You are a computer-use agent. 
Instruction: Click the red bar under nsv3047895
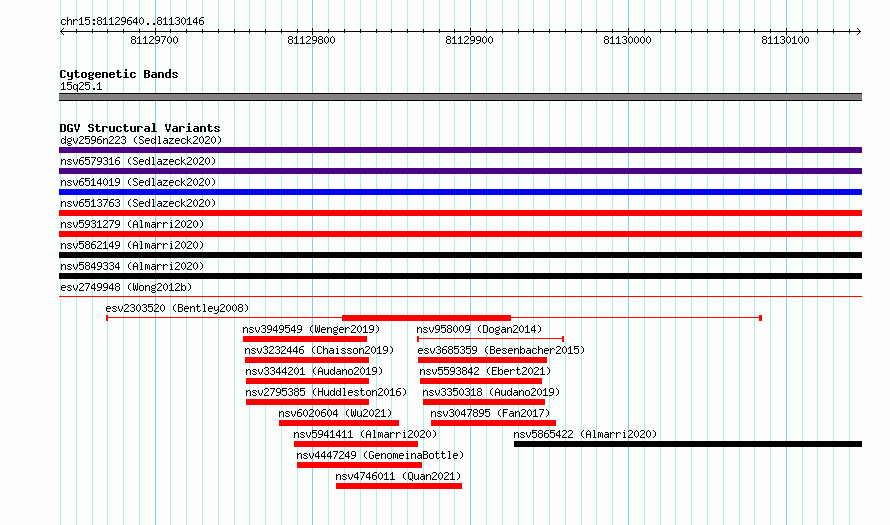493,423
